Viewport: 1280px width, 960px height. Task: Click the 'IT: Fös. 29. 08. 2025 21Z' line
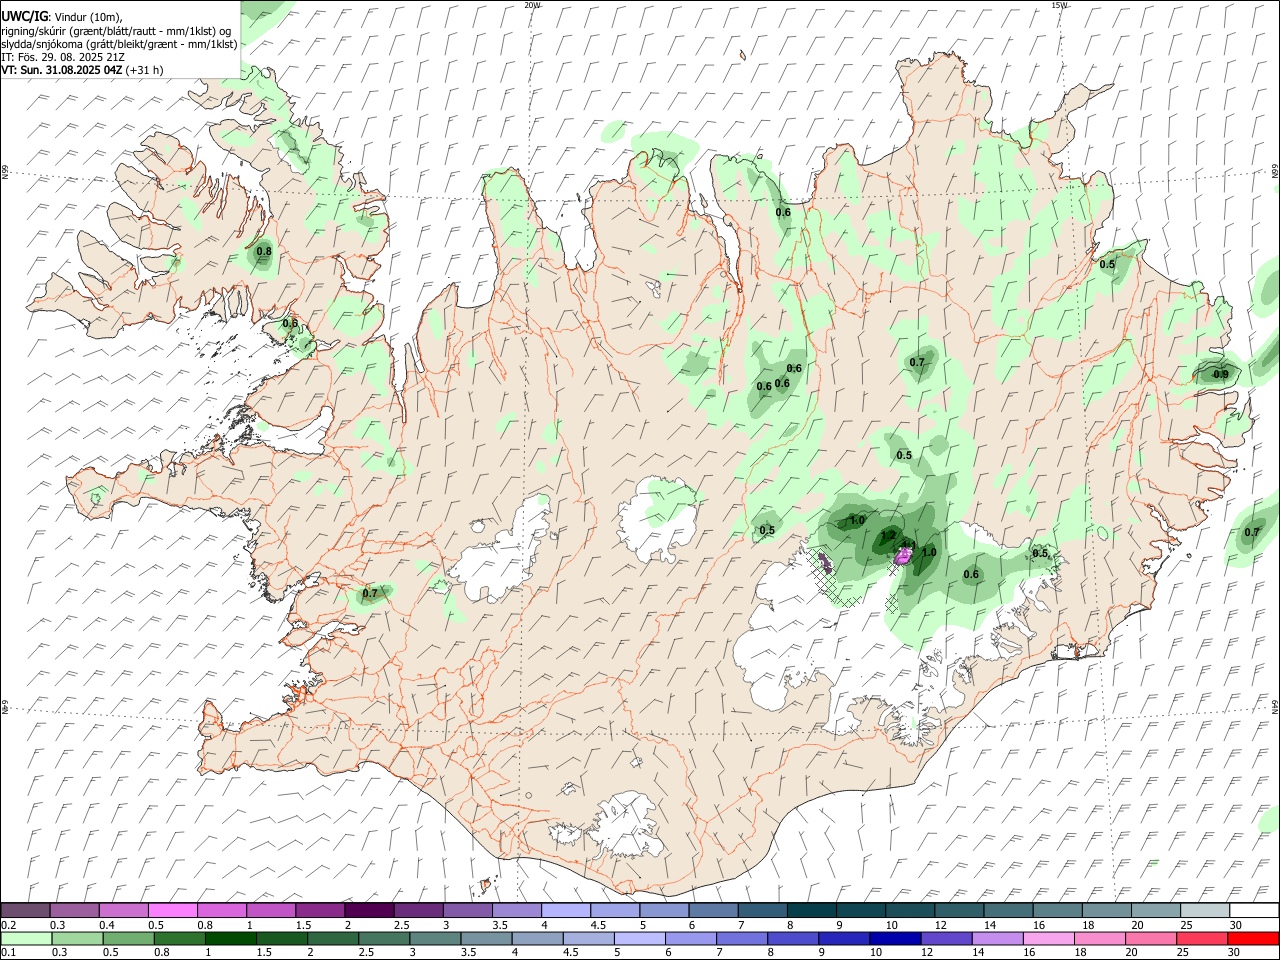coord(63,57)
